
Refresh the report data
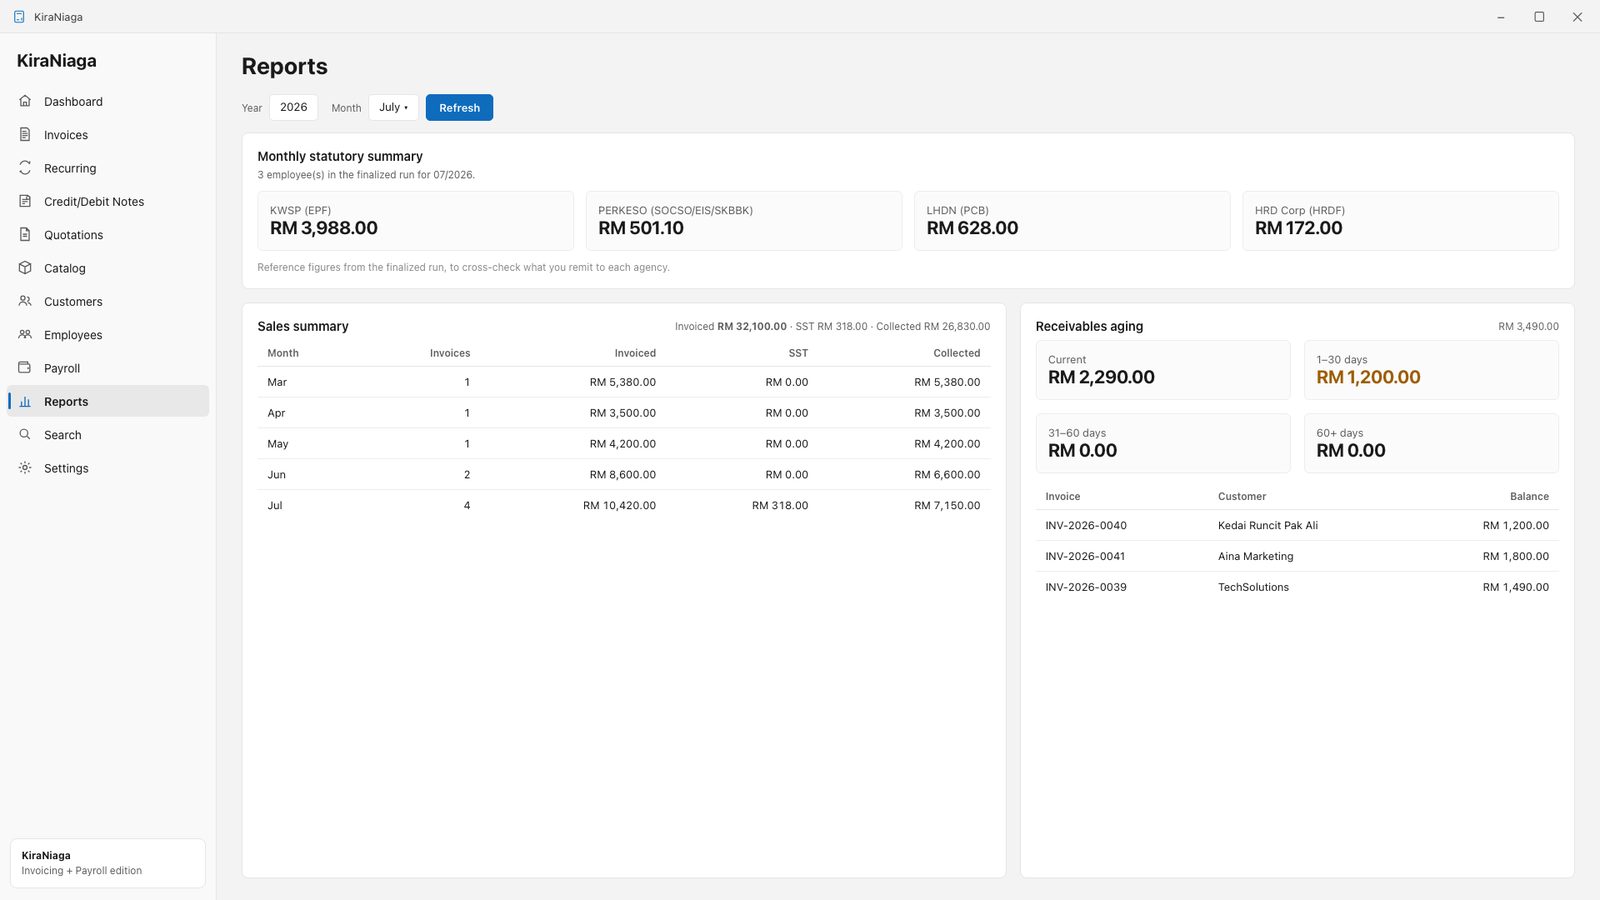tap(459, 107)
